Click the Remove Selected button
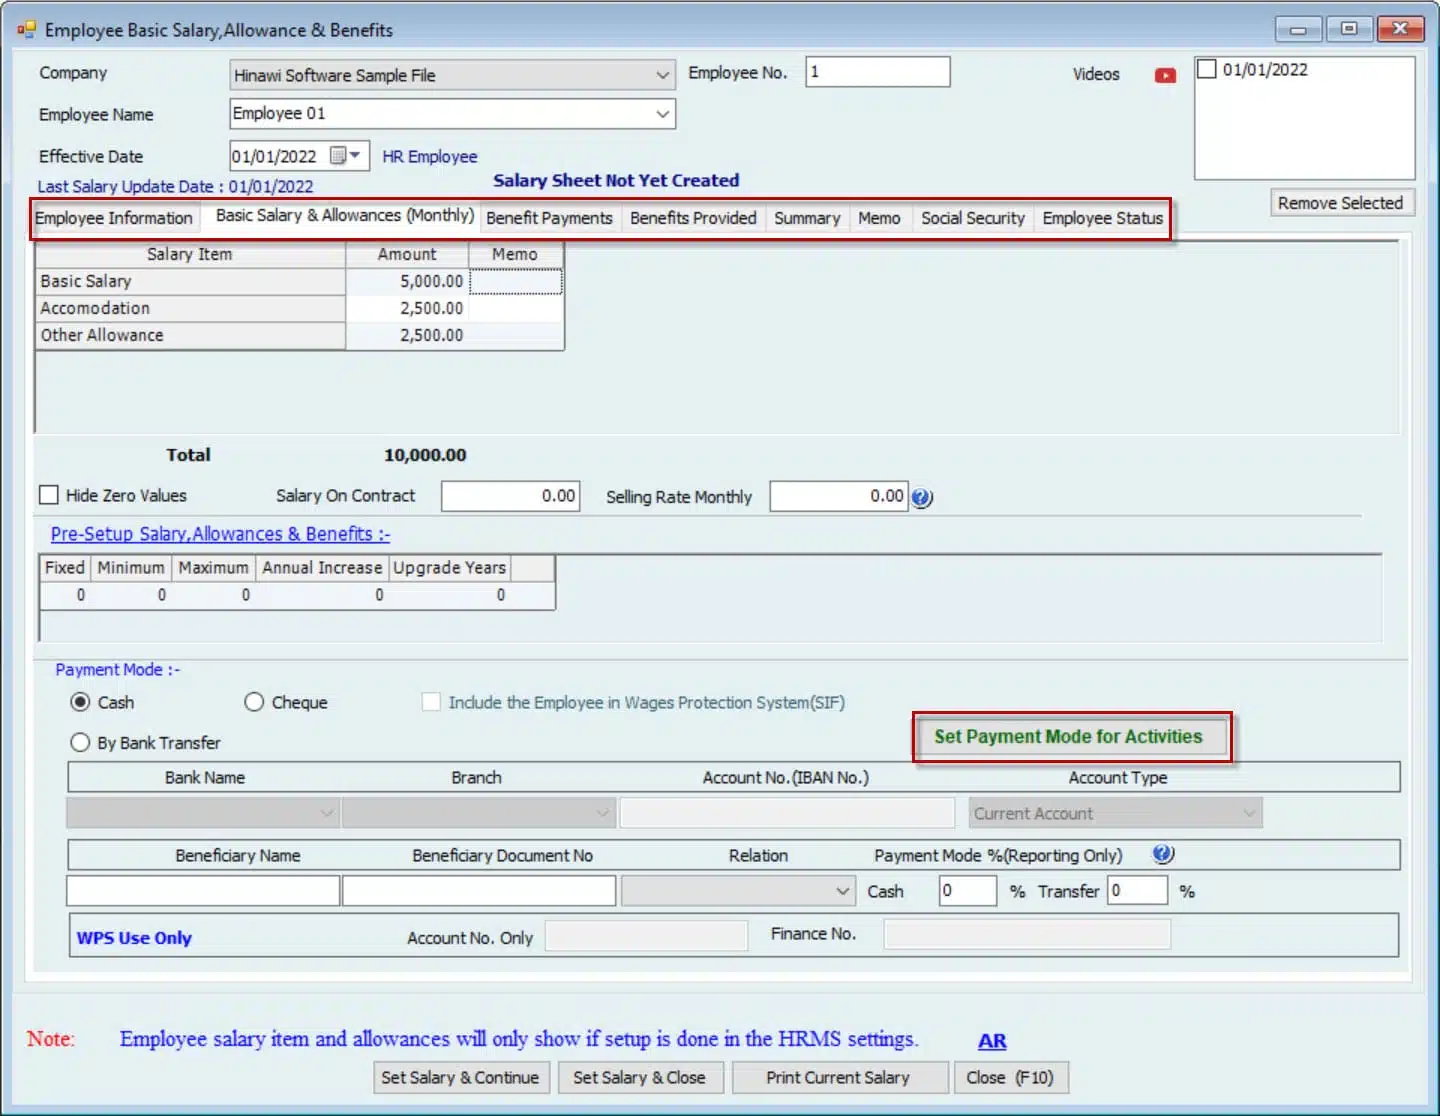Viewport: 1440px width, 1116px height. click(1340, 203)
